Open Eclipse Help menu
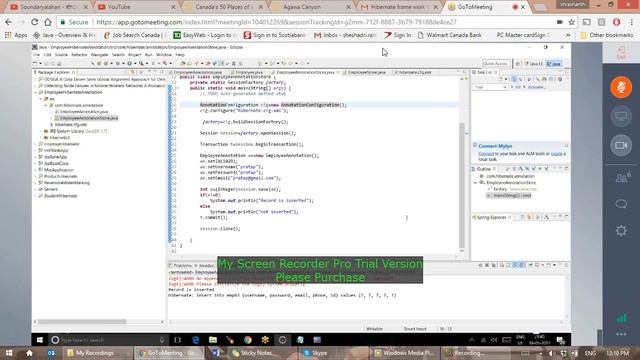 pyautogui.click(x=180, y=55)
